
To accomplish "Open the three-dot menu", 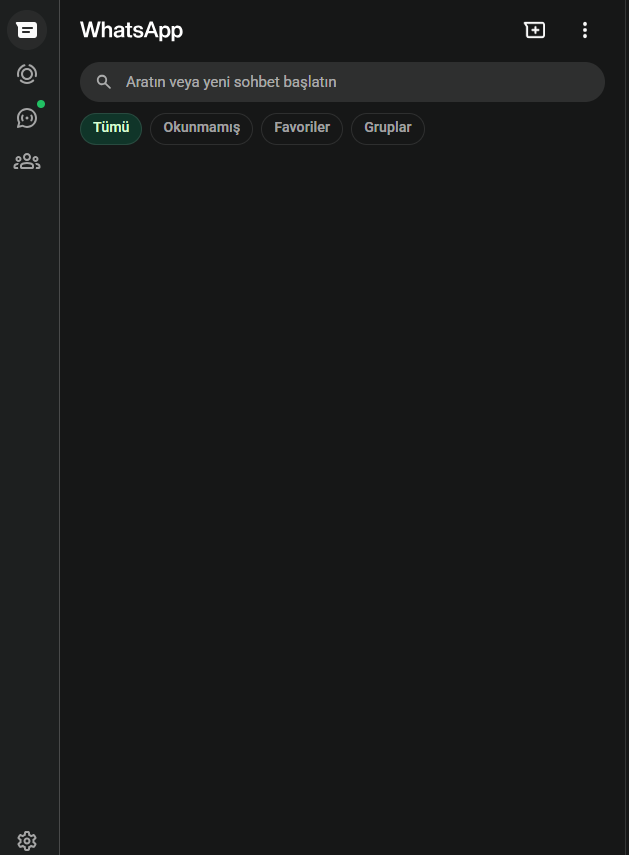I will (585, 30).
